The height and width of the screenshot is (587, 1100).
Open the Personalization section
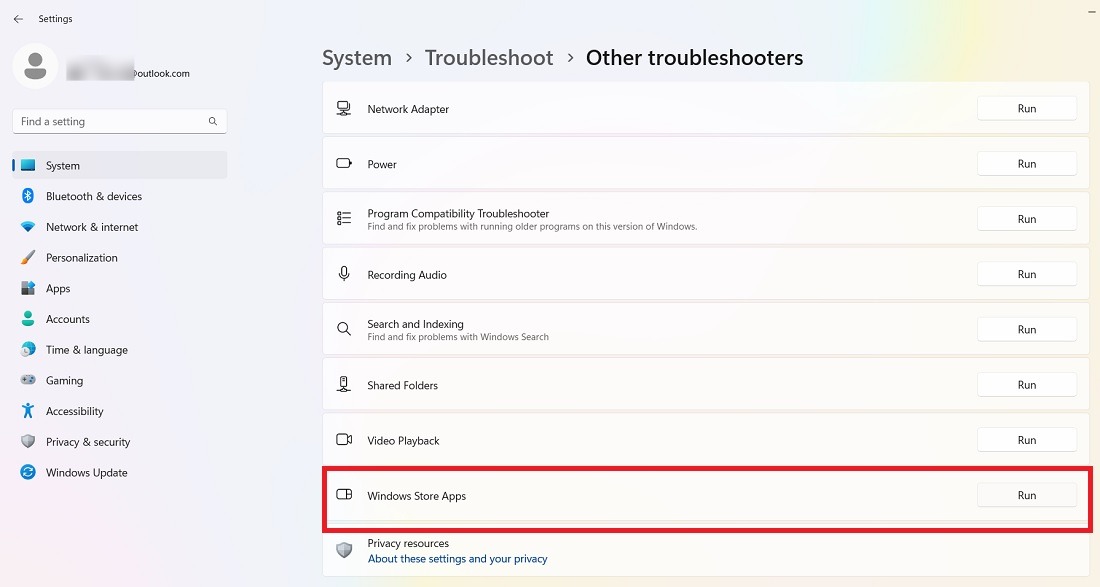click(81, 257)
